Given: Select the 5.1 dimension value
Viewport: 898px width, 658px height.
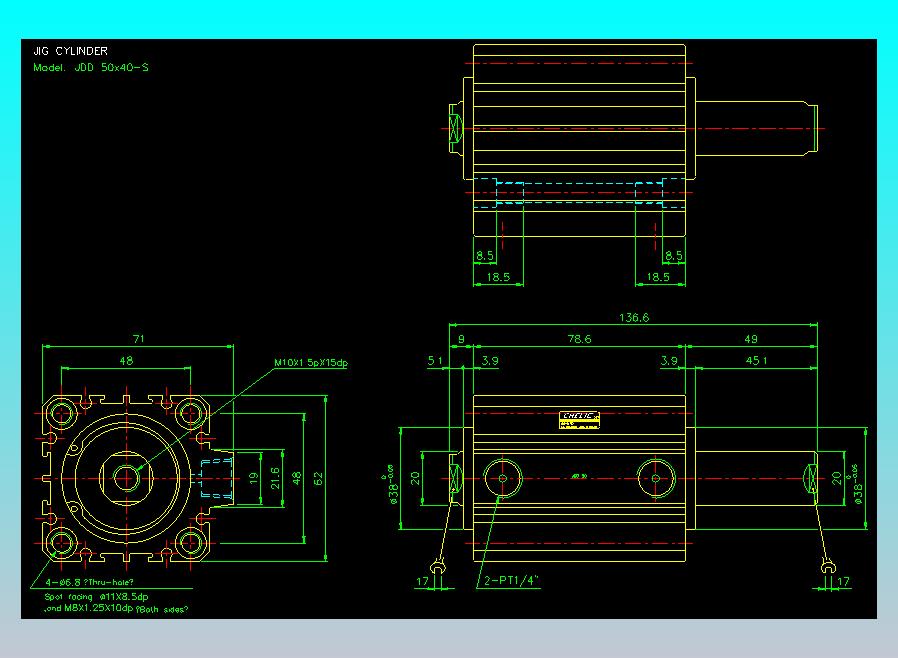Looking at the screenshot, I should pyautogui.click(x=435, y=361).
